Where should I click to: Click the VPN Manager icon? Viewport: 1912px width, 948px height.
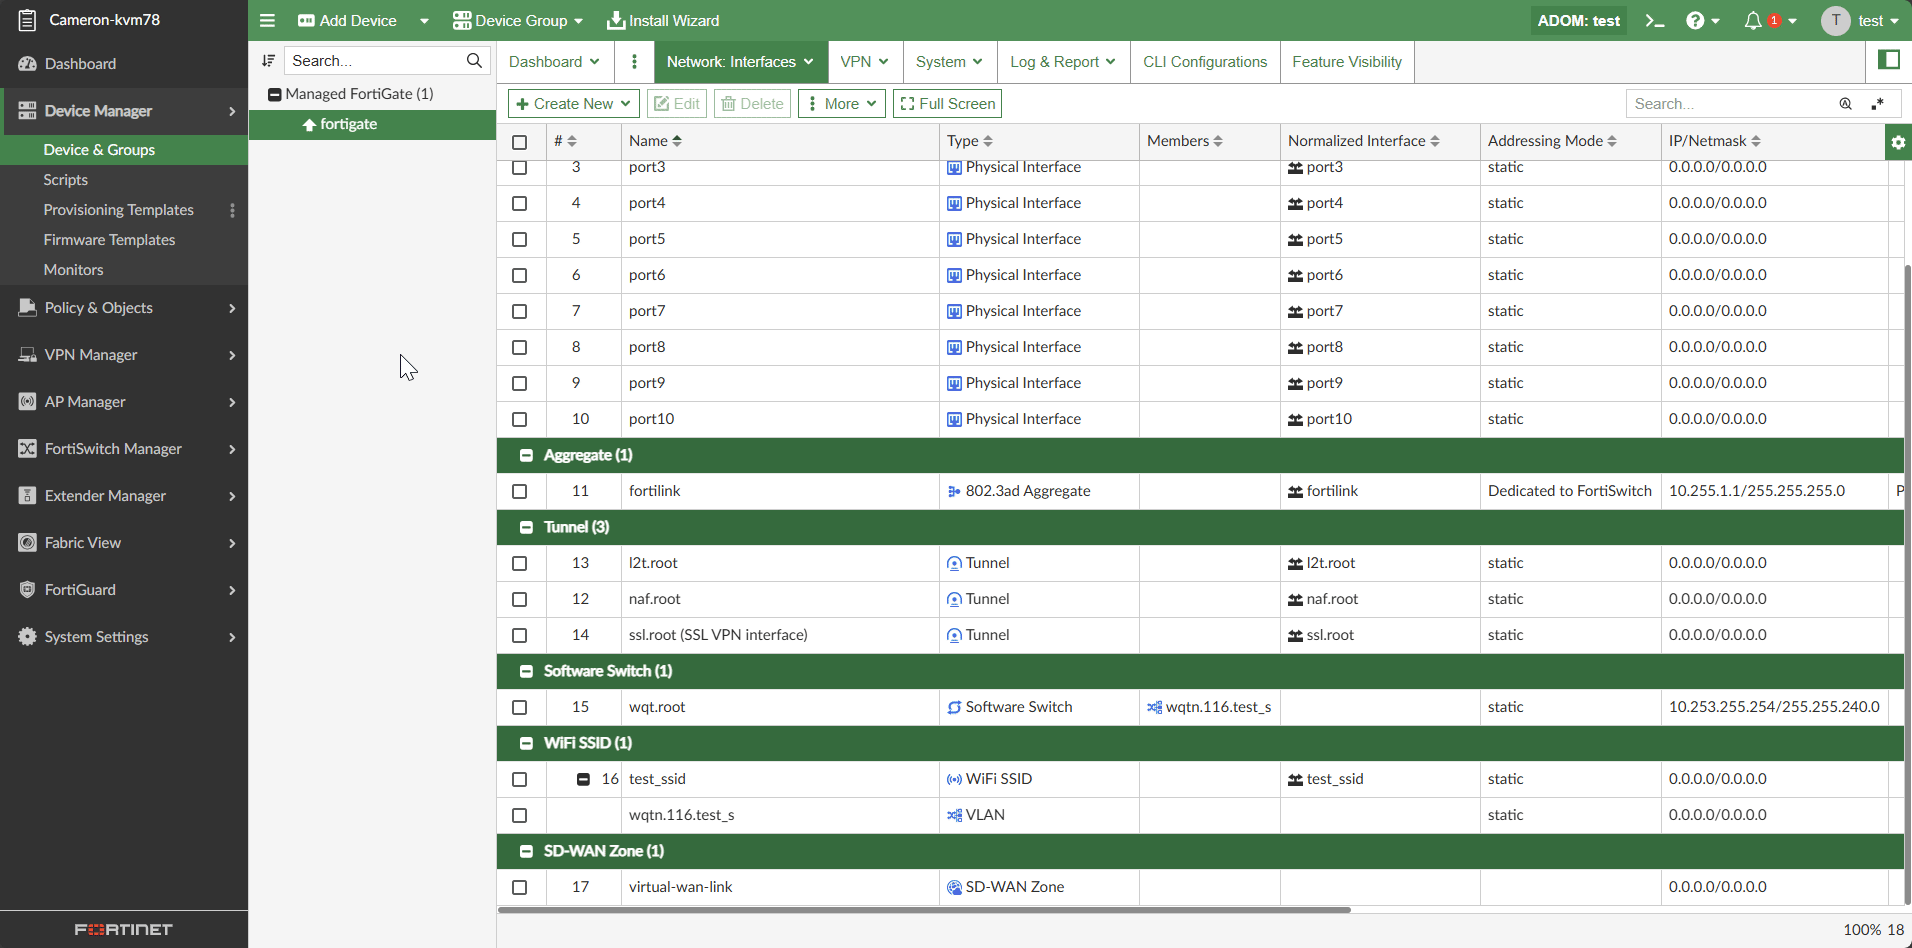pyautogui.click(x=28, y=355)
